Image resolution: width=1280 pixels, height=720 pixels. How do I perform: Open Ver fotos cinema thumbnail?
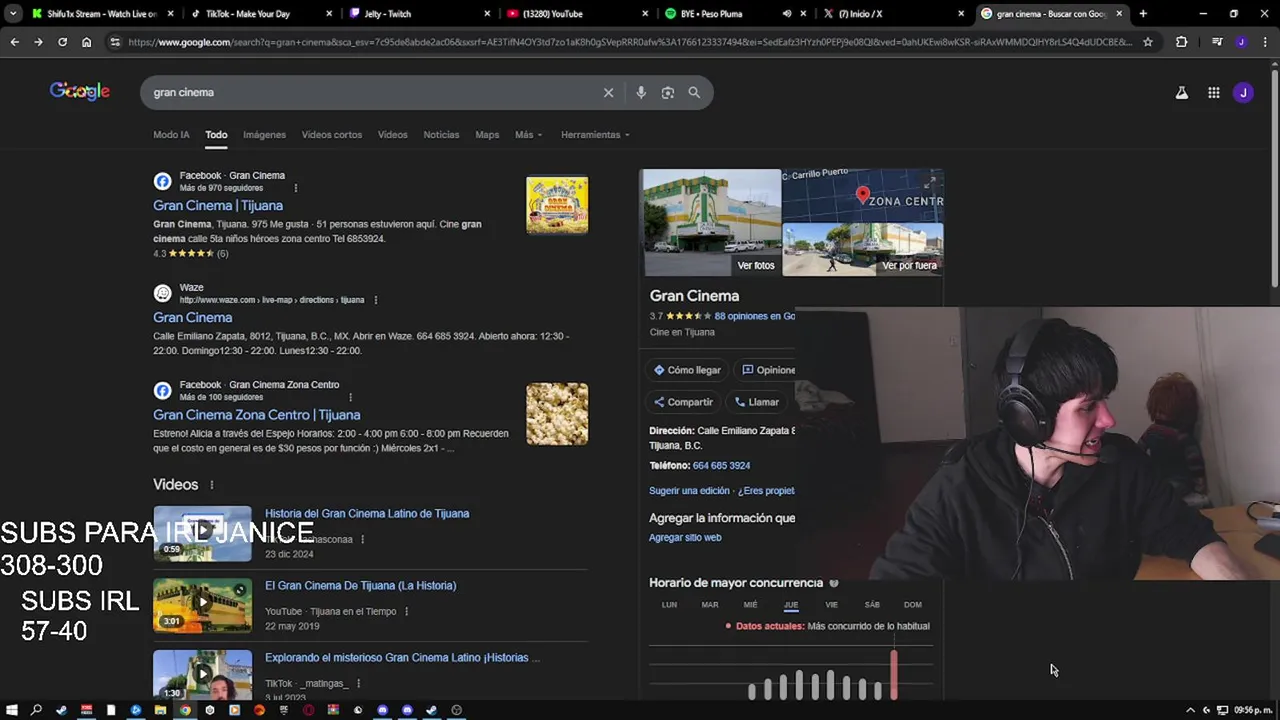tap(711, 222)
